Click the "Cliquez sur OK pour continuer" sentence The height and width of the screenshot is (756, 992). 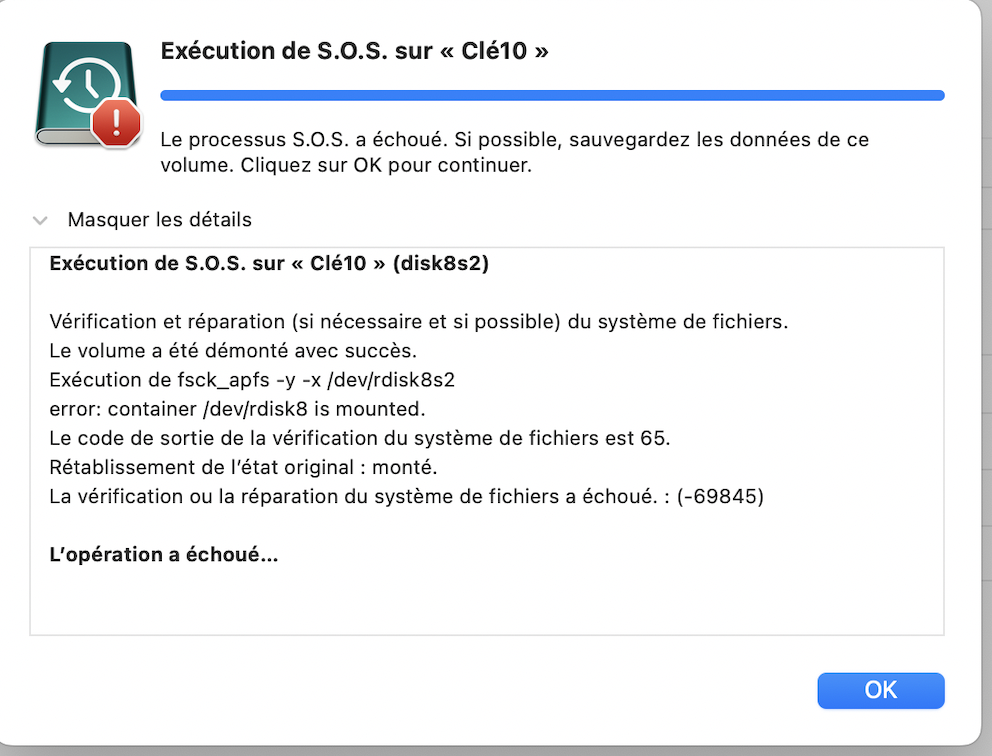click(386, 165)
